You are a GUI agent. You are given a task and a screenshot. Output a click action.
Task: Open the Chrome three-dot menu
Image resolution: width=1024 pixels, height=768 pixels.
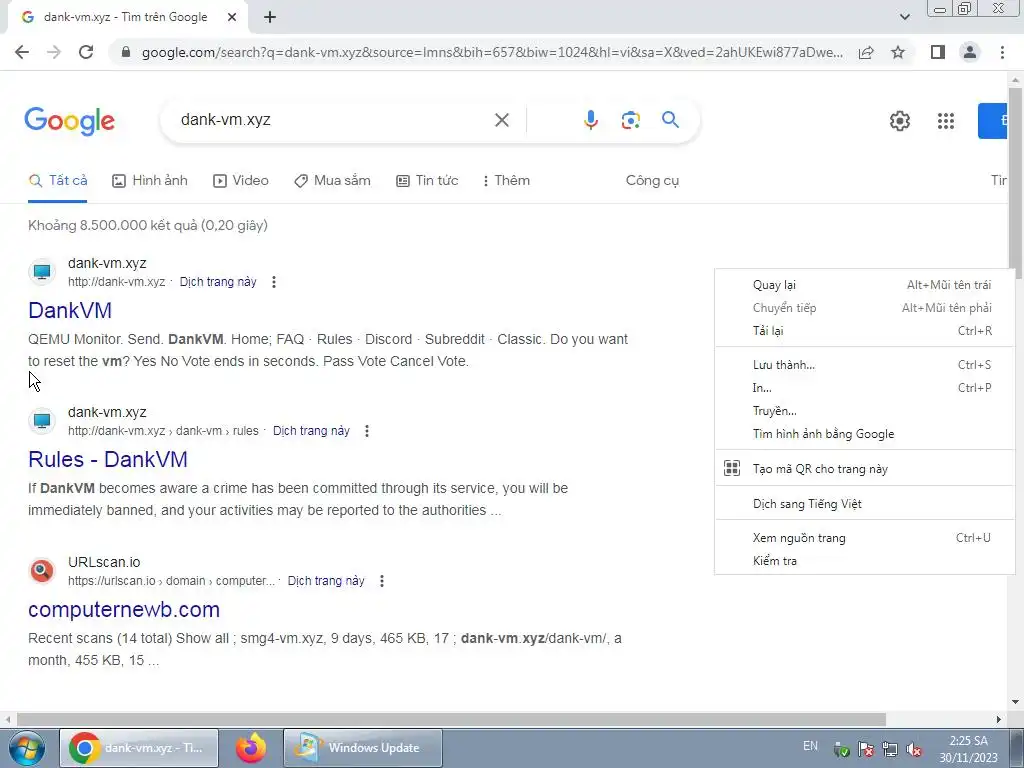point(1002,52)
